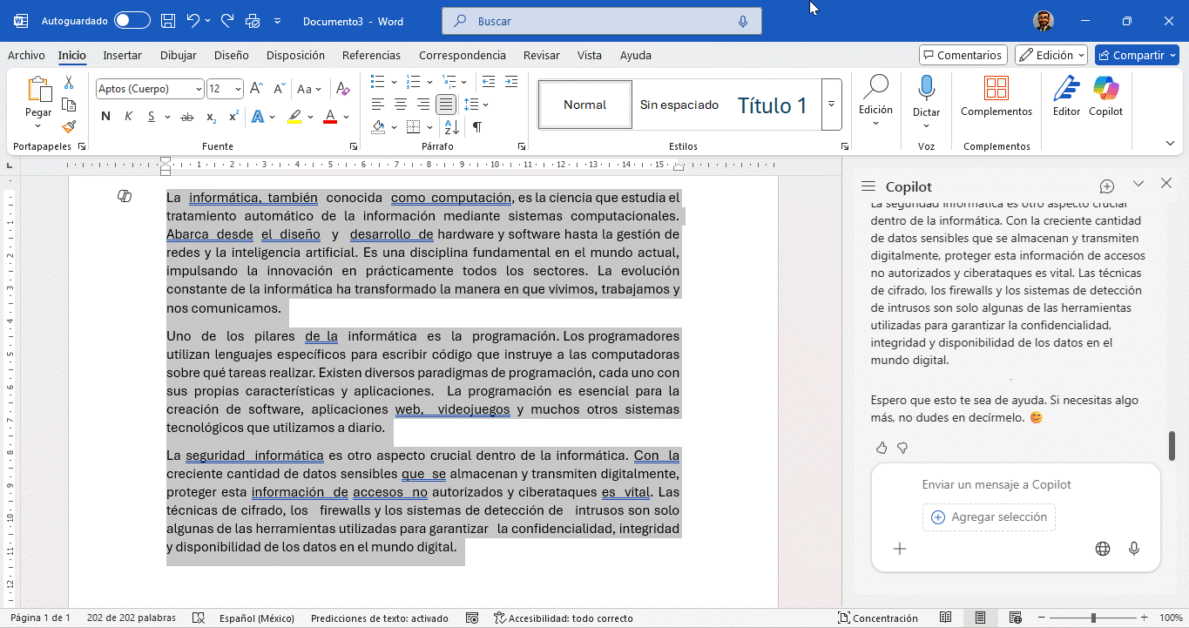Toggle the Autoguardado switch
Viewport: 1189px width, 628px height.
132,20
